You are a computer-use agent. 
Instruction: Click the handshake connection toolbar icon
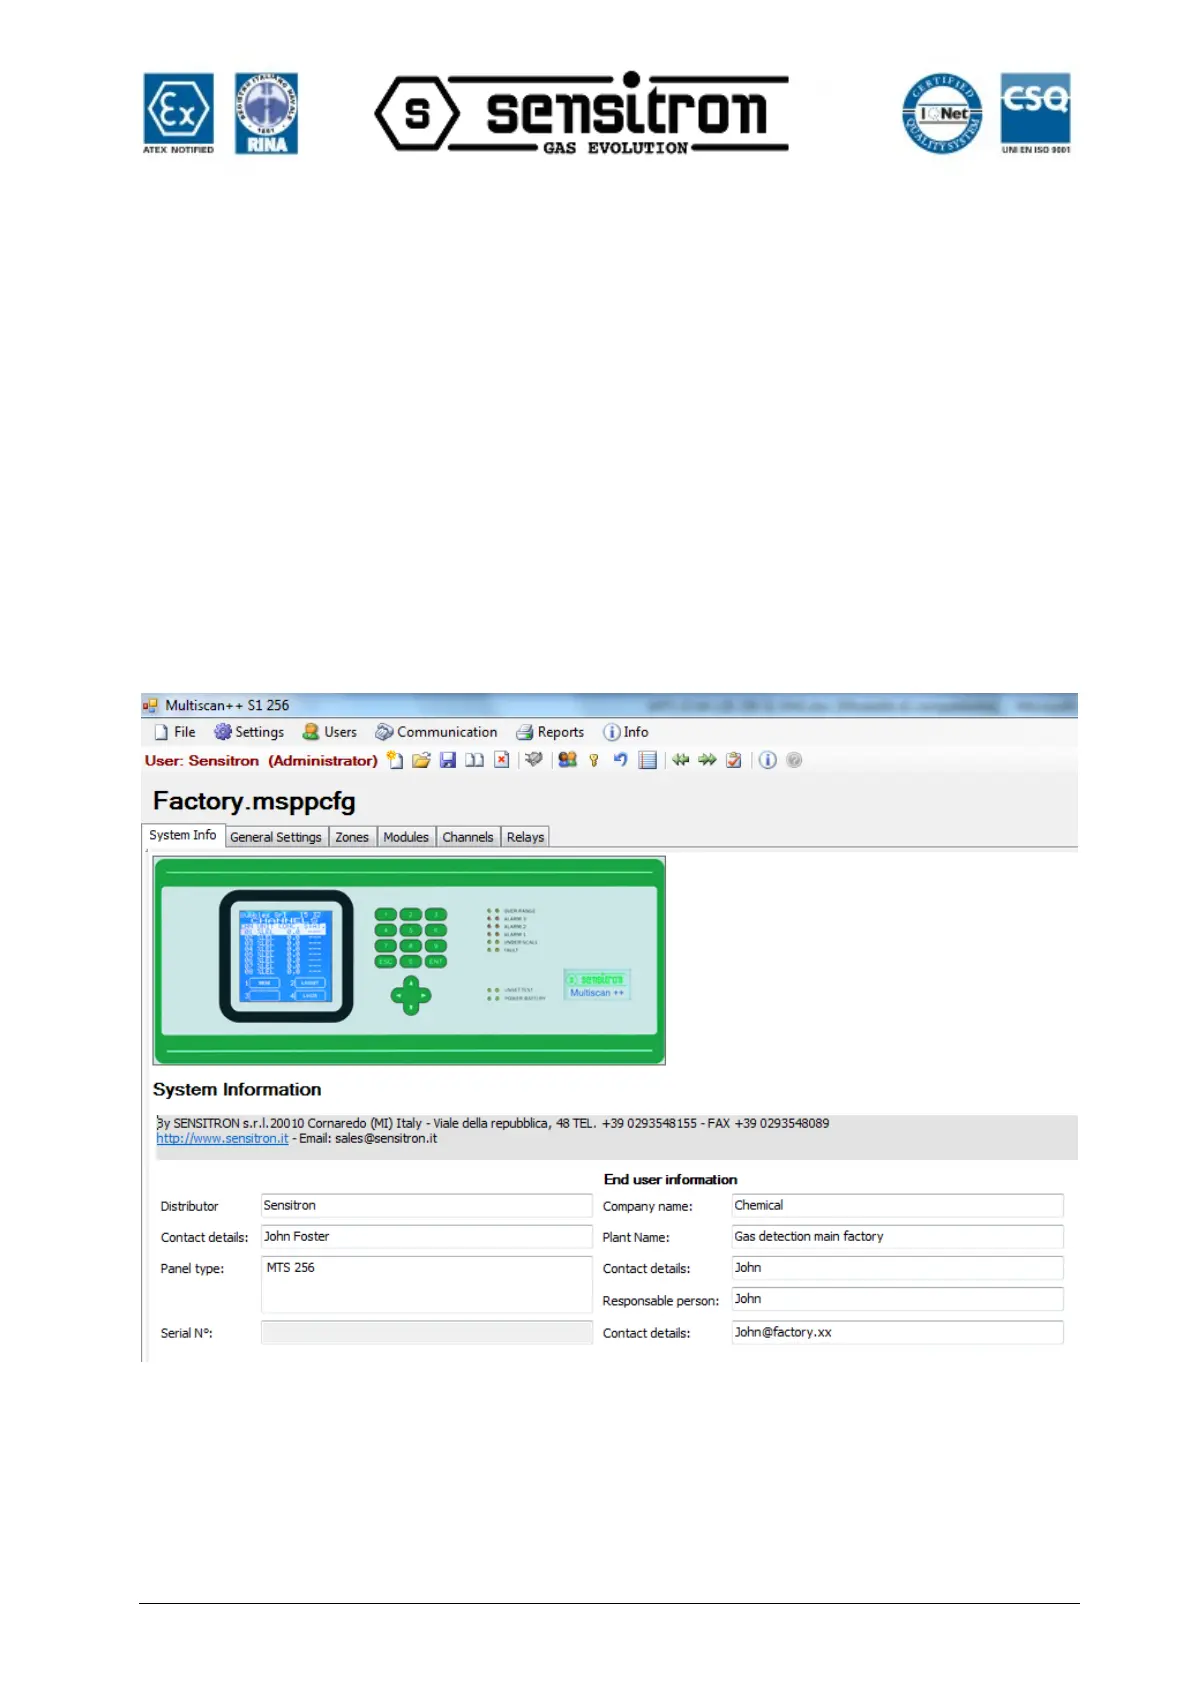pyautogui.click(x=534, y=760)
